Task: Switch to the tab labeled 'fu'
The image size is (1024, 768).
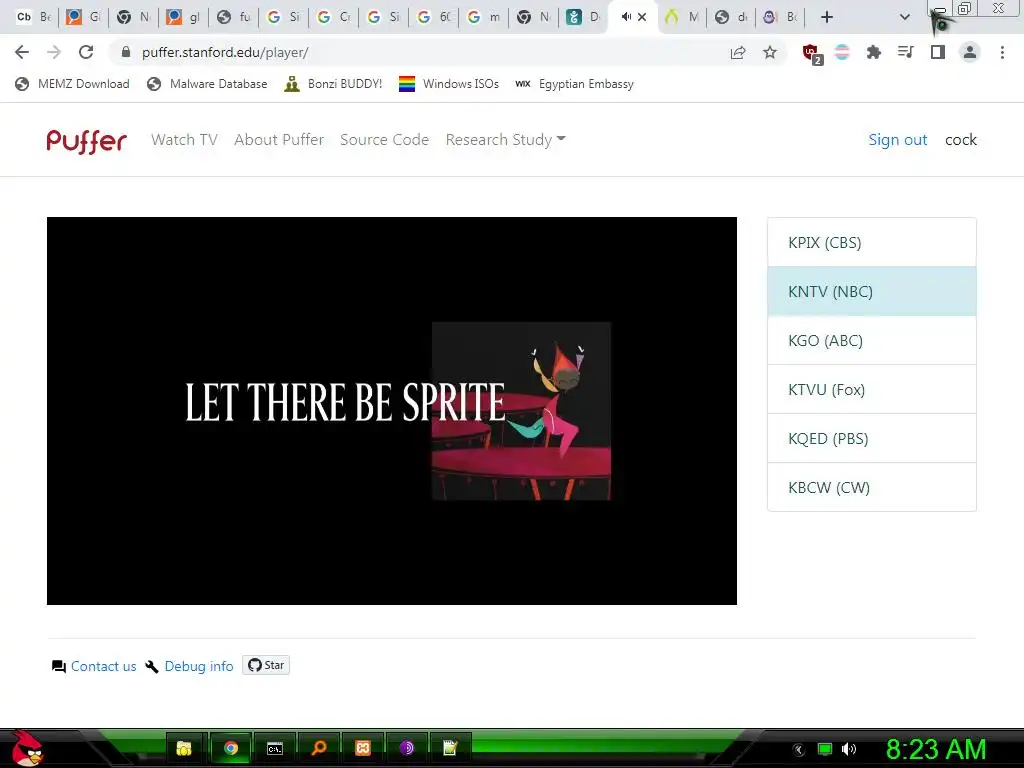Action: (234, 17)
